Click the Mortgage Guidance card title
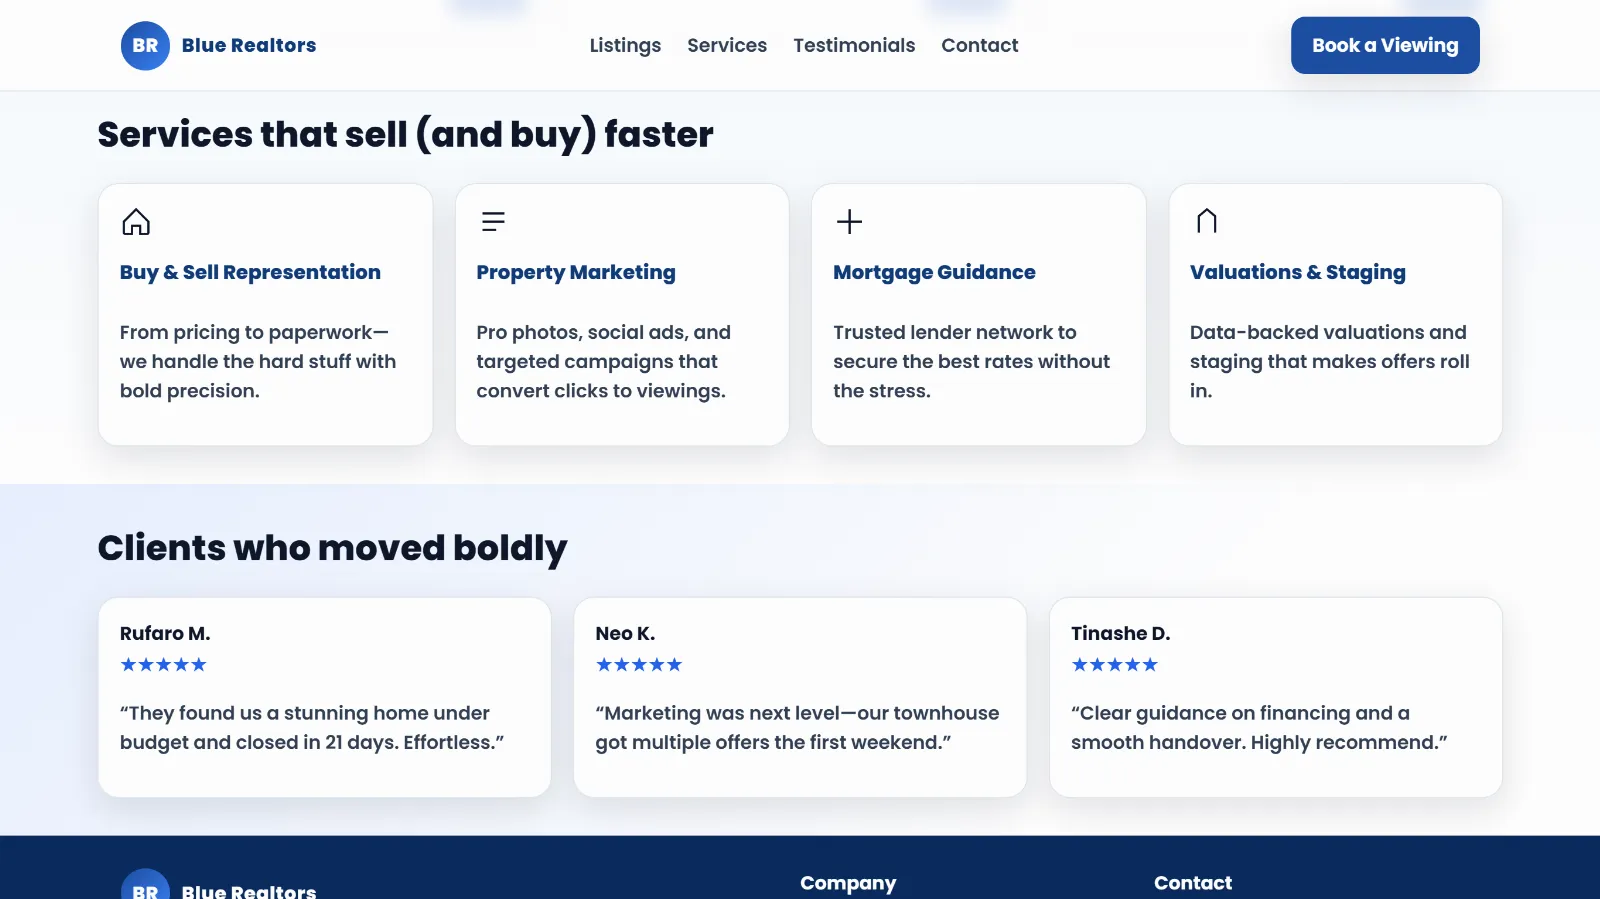 coord(934,272)
